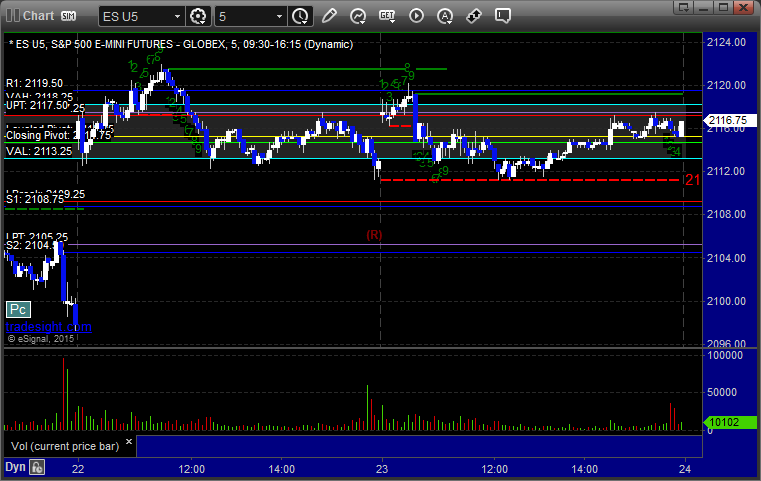761x481 pixels.
Task: Open the studies chart-line icon menu
Action: [358, 16]
